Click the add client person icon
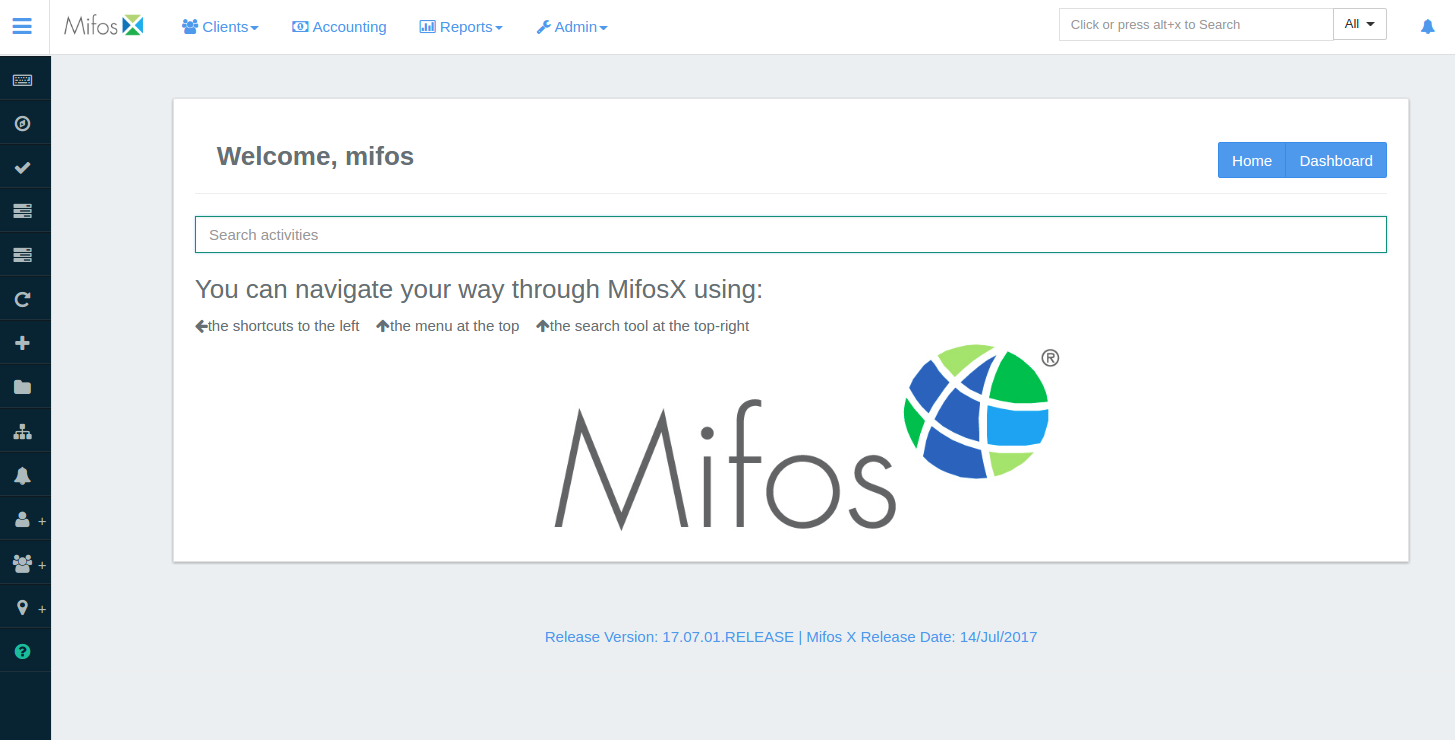Viewport: 1455px width, 740px height. click(22, 520)
